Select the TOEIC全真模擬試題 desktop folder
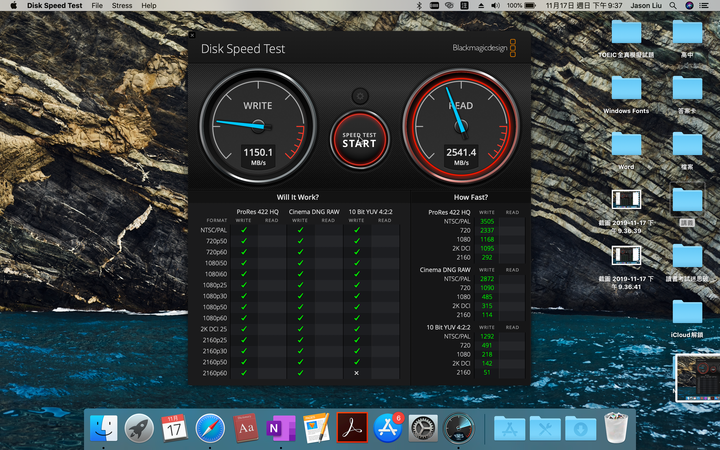Viewport: 720px width, 450px height. tap(626, 32)
